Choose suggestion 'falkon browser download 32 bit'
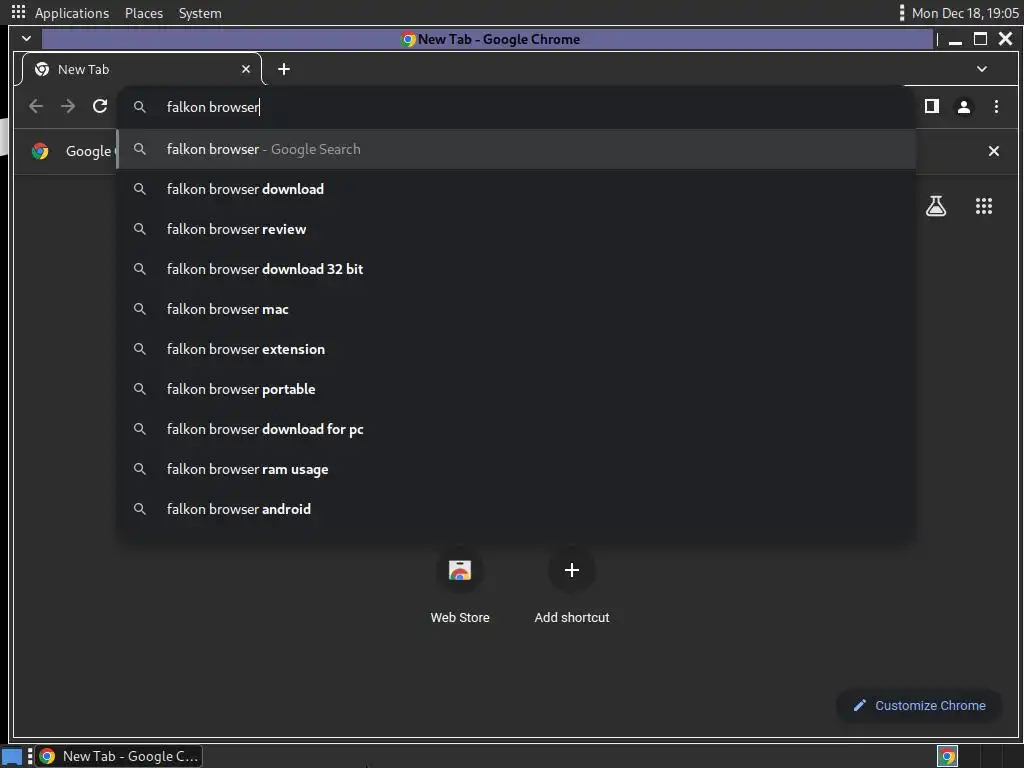Viewport: 1024px width, 768px height. tap(516, 269)
